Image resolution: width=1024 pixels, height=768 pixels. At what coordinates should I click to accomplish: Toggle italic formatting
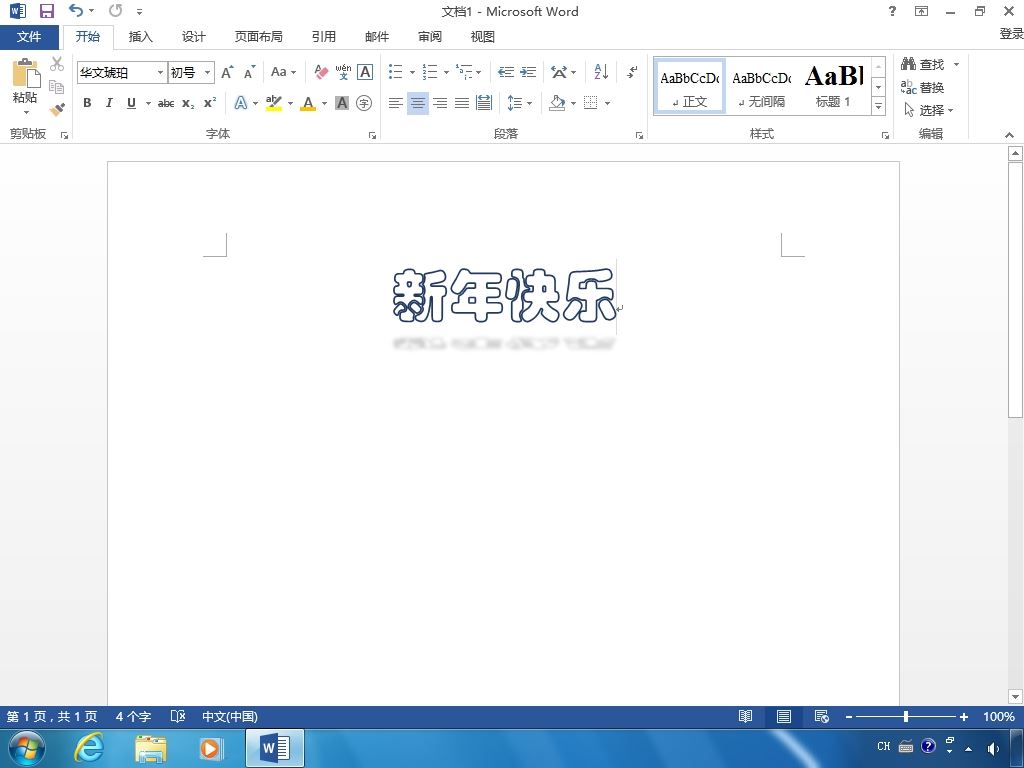tap(109, 103)
